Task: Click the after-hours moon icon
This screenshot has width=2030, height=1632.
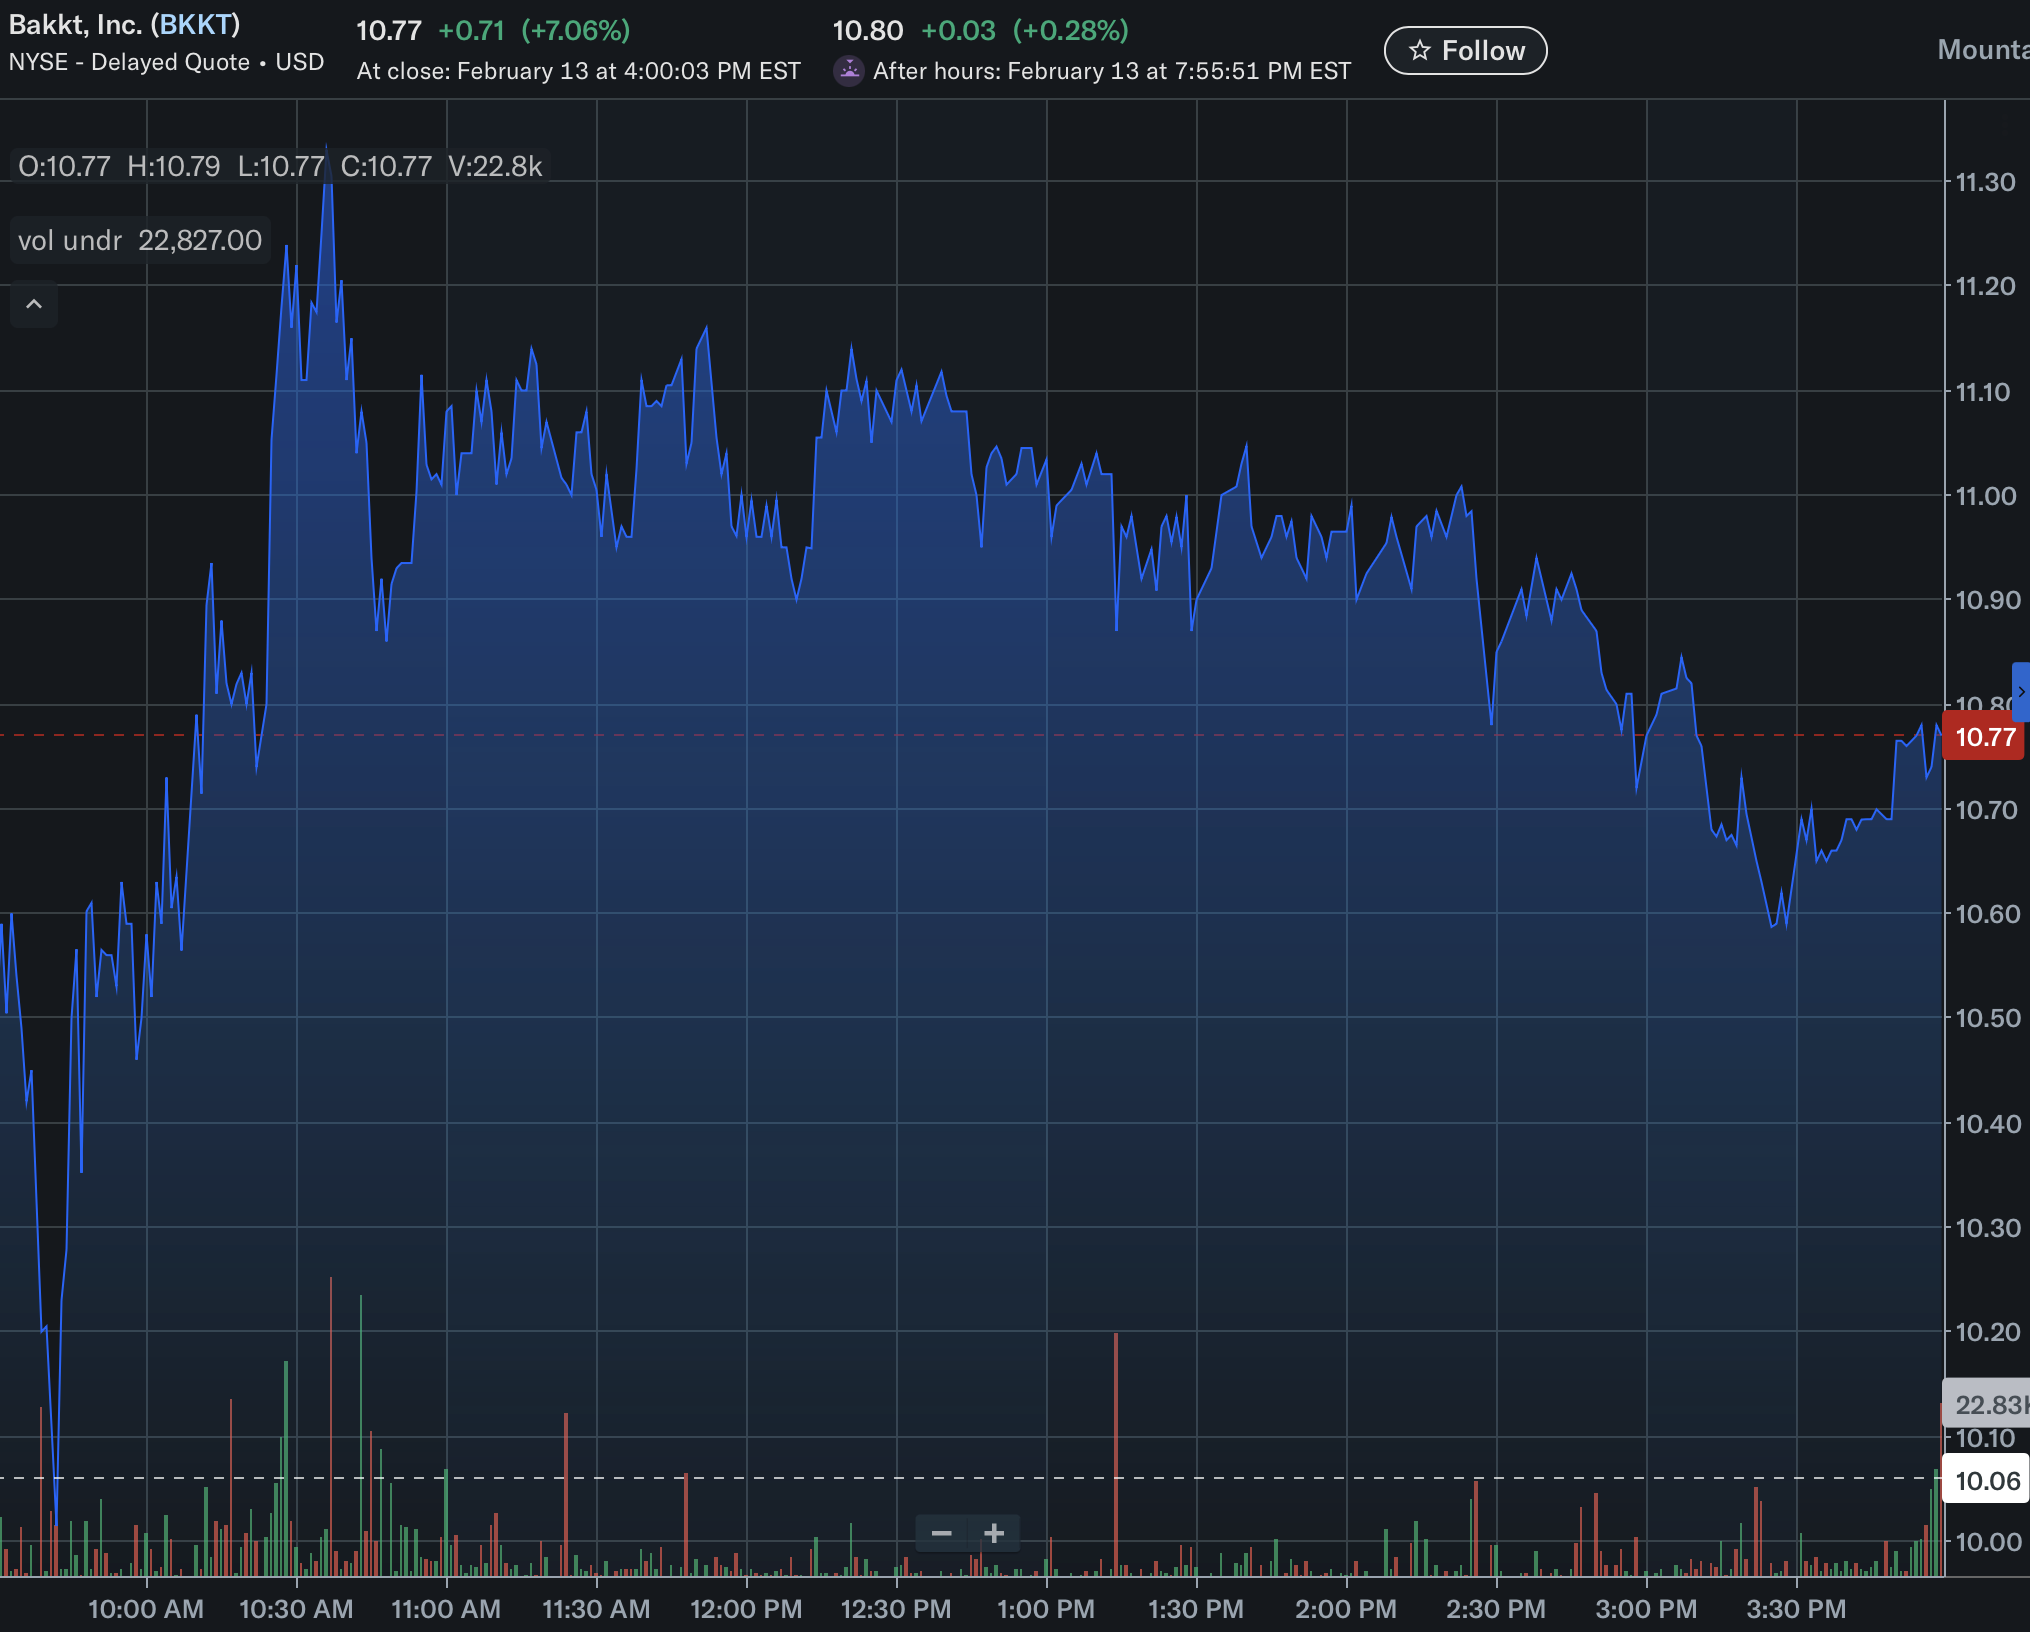Action: [849, 71]
